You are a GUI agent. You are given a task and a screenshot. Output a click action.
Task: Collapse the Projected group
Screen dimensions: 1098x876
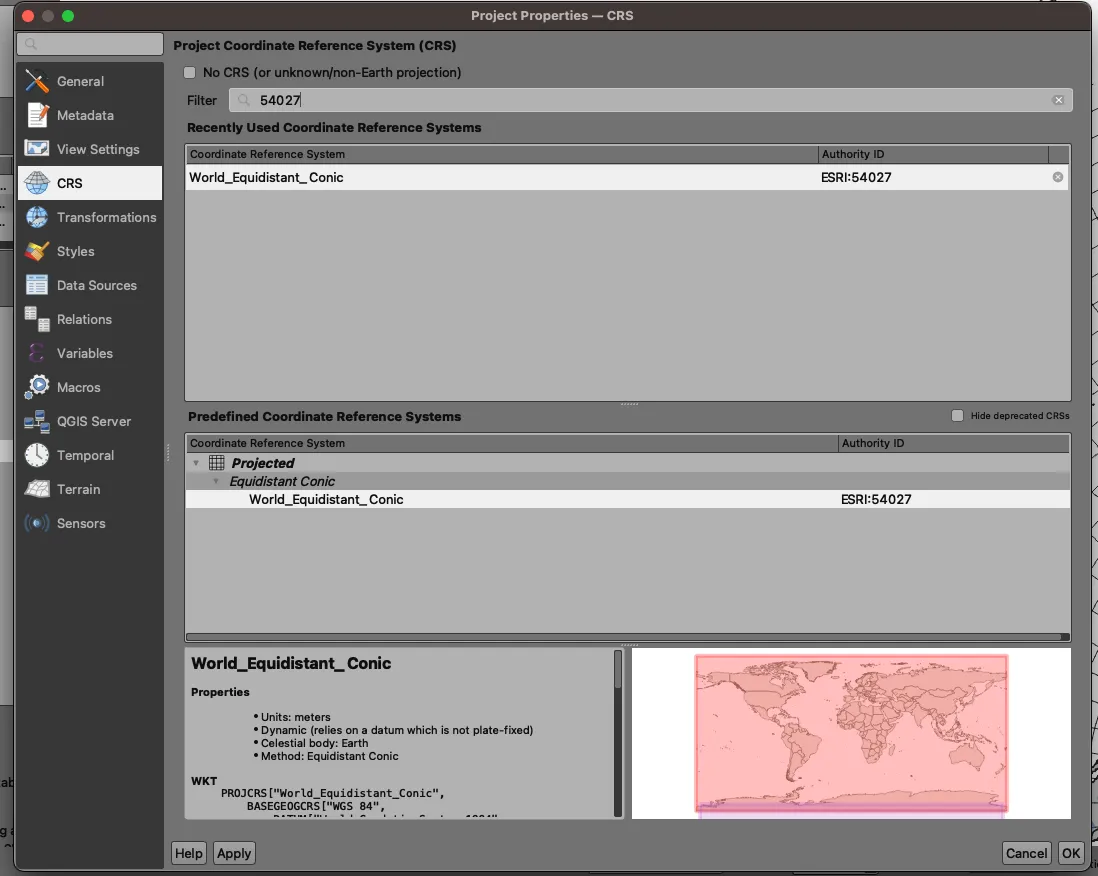click(196, 463)
